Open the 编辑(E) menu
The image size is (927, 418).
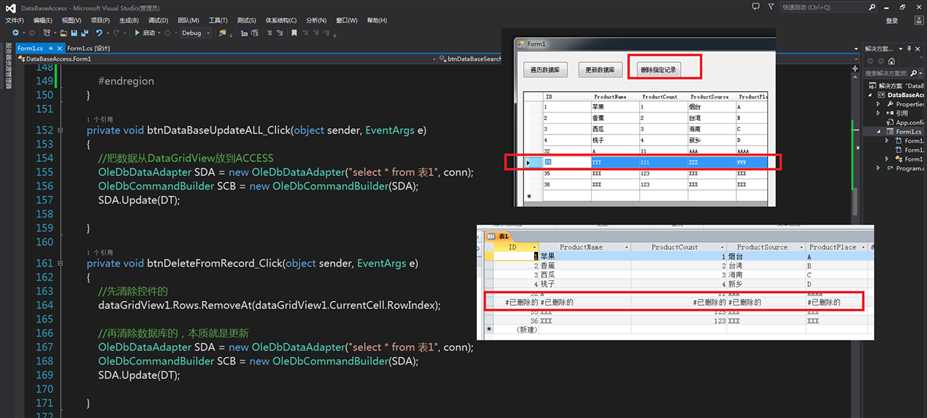tap(43, 20)
